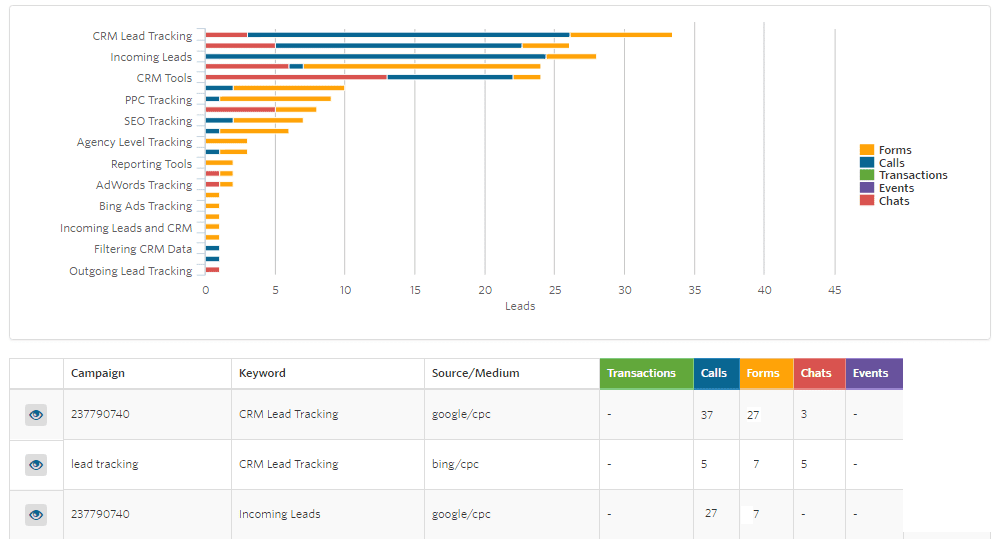Click the Events legend label

(x=897, y=188)
